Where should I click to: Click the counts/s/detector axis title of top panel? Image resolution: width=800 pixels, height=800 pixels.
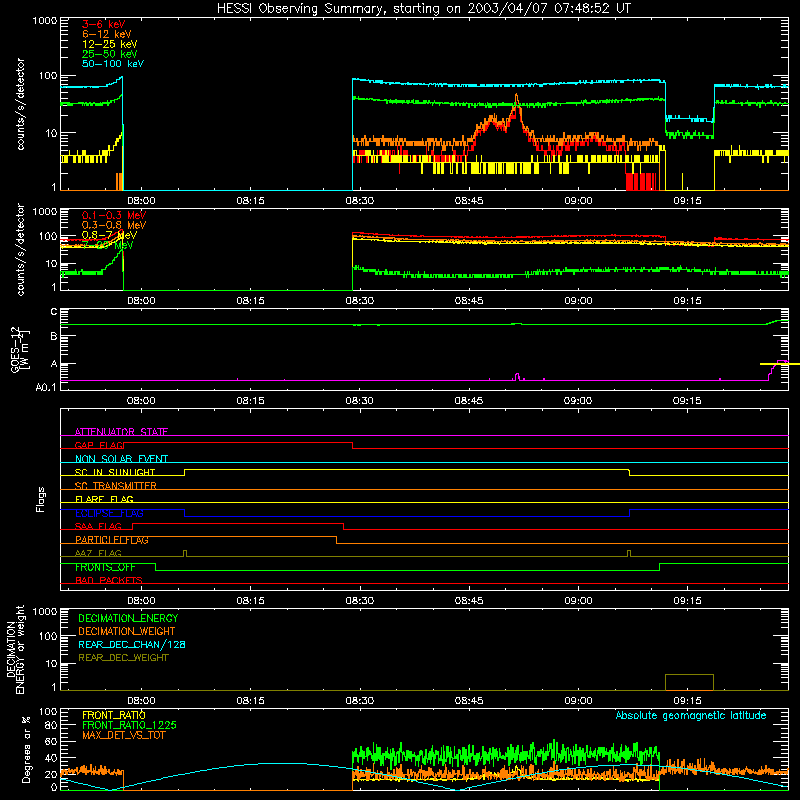[x=20, y=104]
